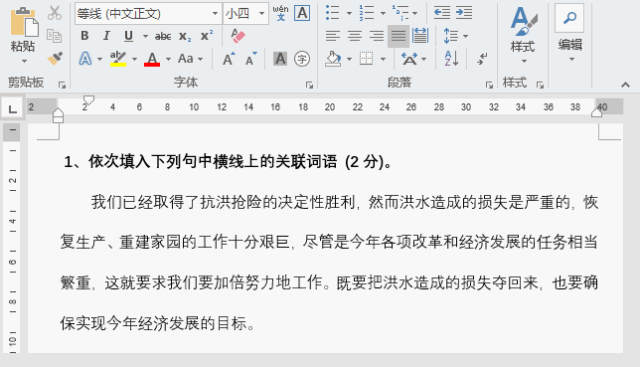Click the Sort A-Z icon
The width and height of the screenshot is (640, 367).
point(451,59)
